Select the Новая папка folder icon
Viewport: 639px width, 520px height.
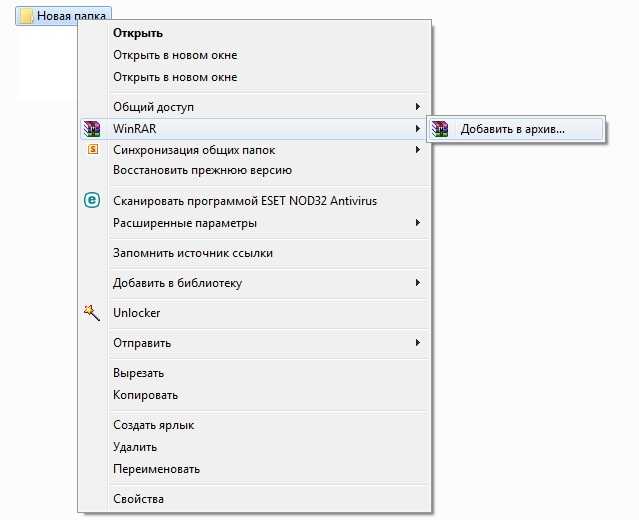26,16
